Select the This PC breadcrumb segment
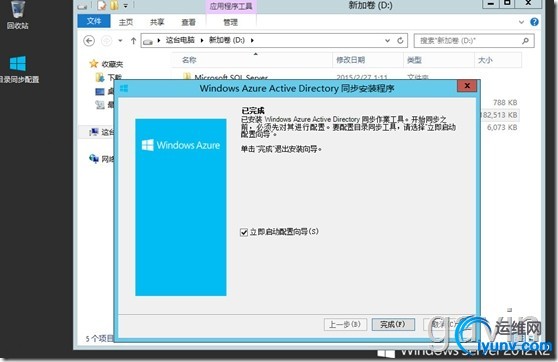 (180, 40)
